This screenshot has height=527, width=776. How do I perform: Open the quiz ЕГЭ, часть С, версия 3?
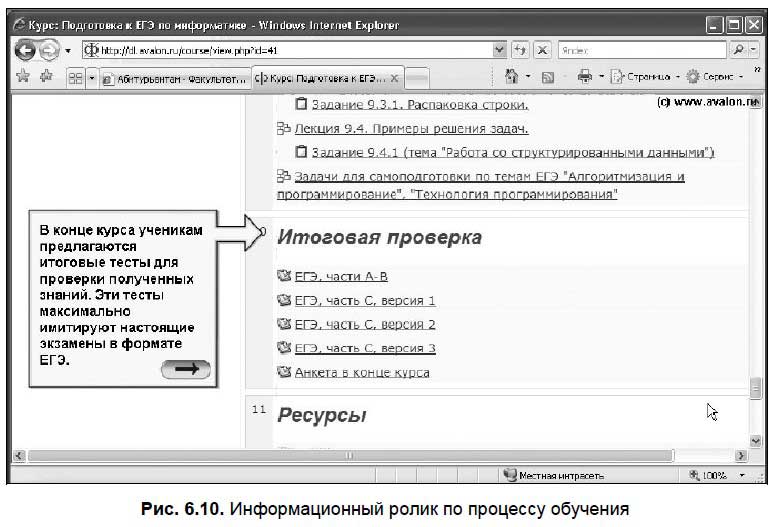tap(365, 348)
